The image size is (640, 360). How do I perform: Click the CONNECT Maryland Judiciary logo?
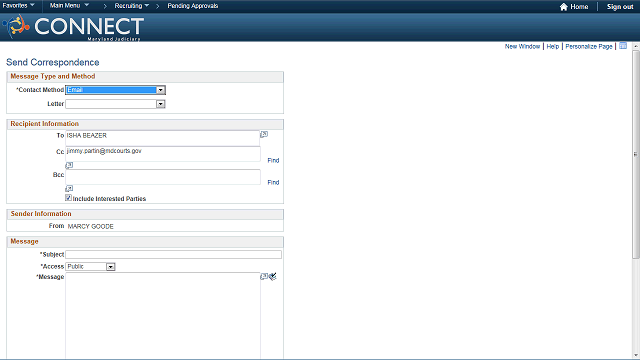click(73, 27)
